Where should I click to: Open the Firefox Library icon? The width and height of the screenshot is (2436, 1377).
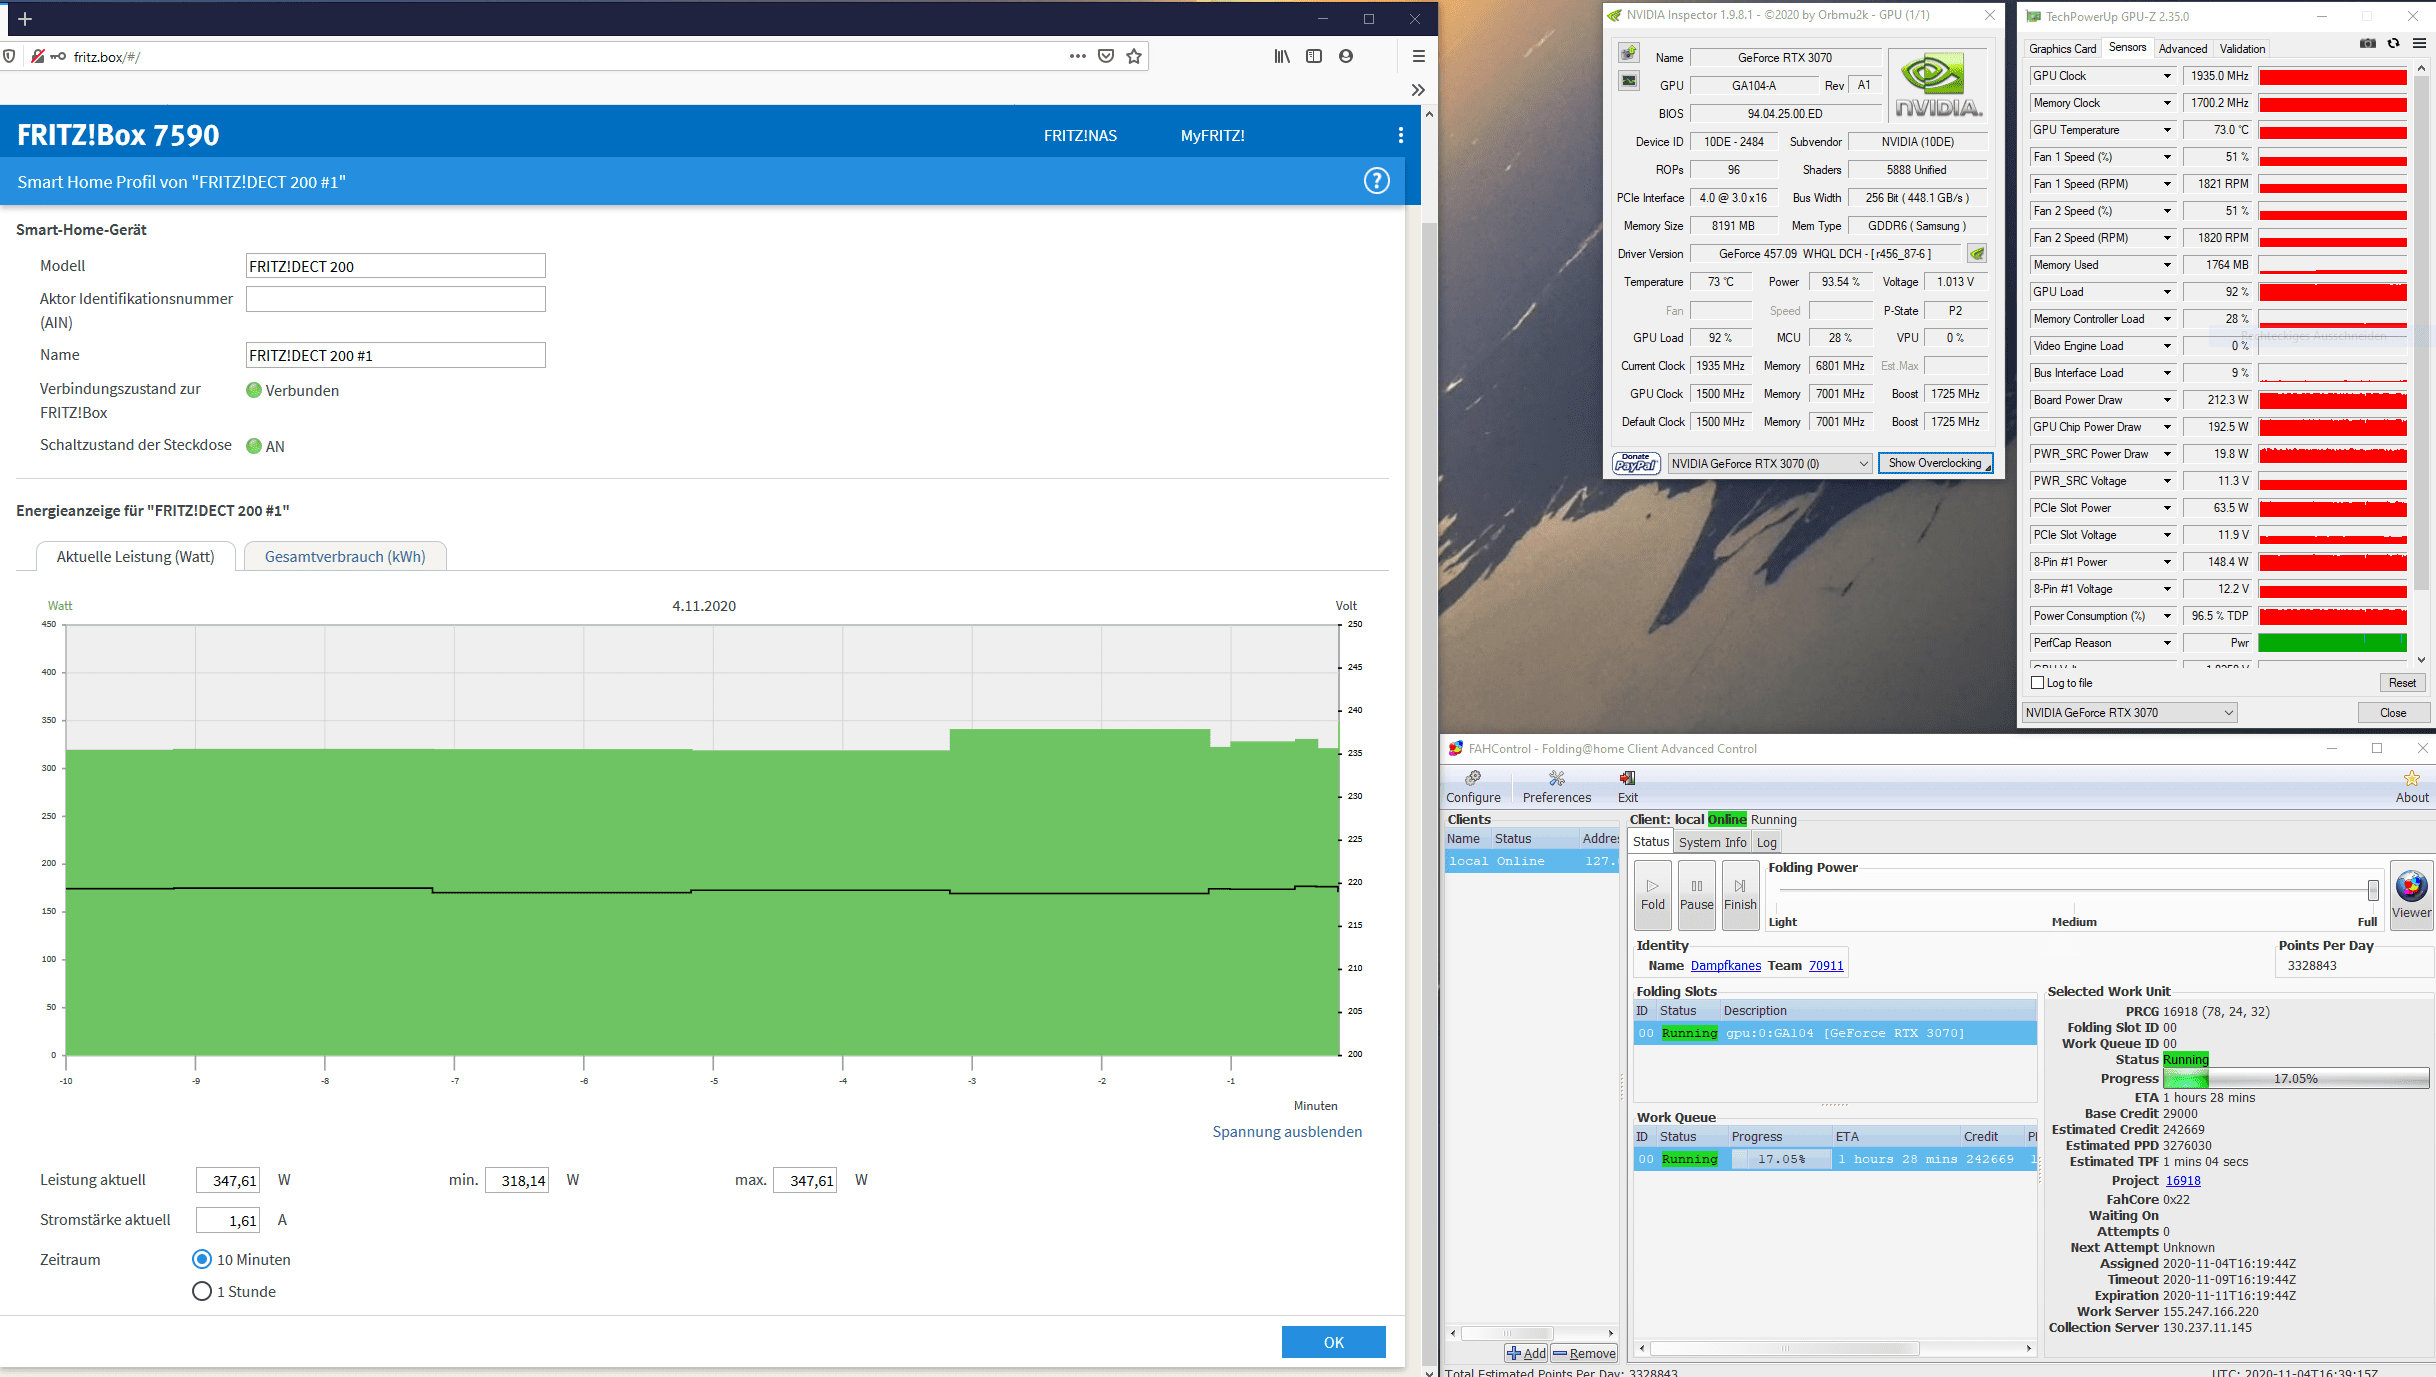(x=1282, y=56)
